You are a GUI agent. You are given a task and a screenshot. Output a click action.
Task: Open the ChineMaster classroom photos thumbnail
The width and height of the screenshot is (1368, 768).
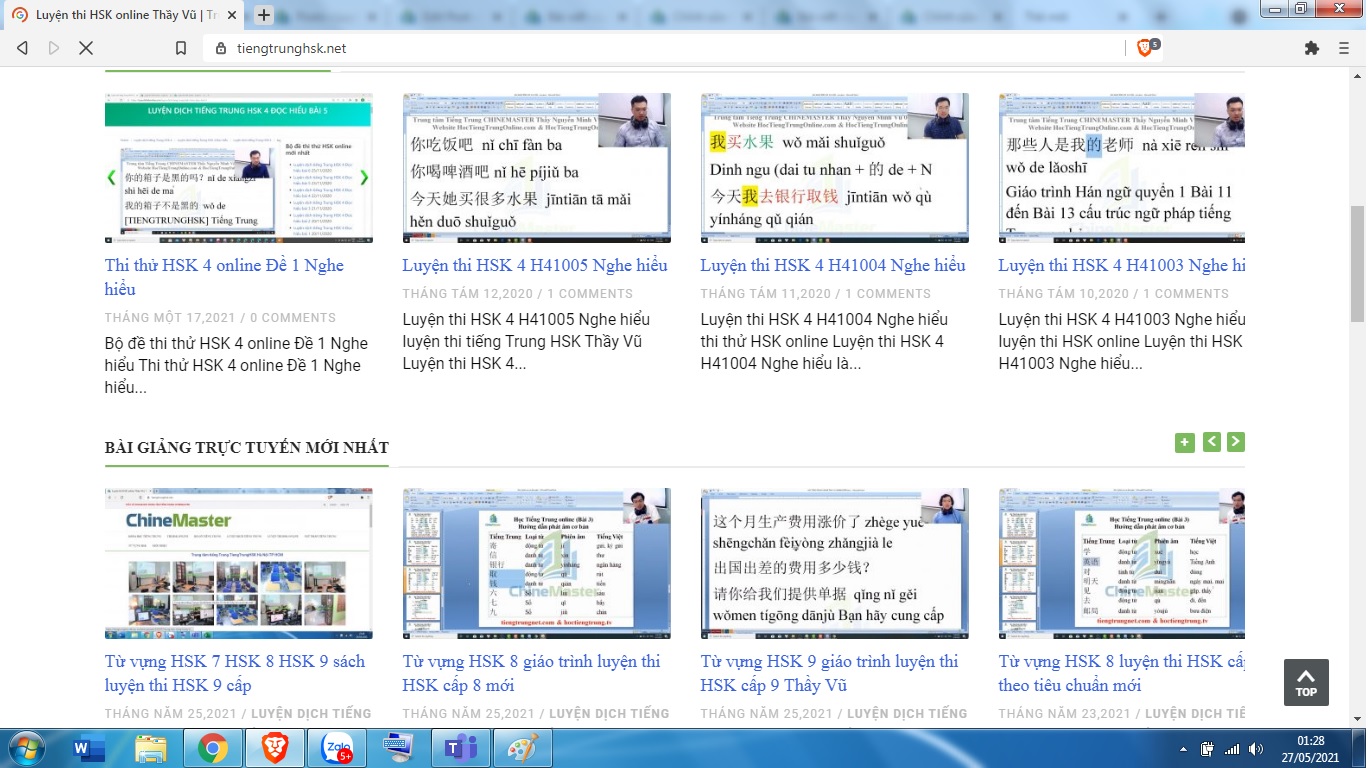pos(239,564)
